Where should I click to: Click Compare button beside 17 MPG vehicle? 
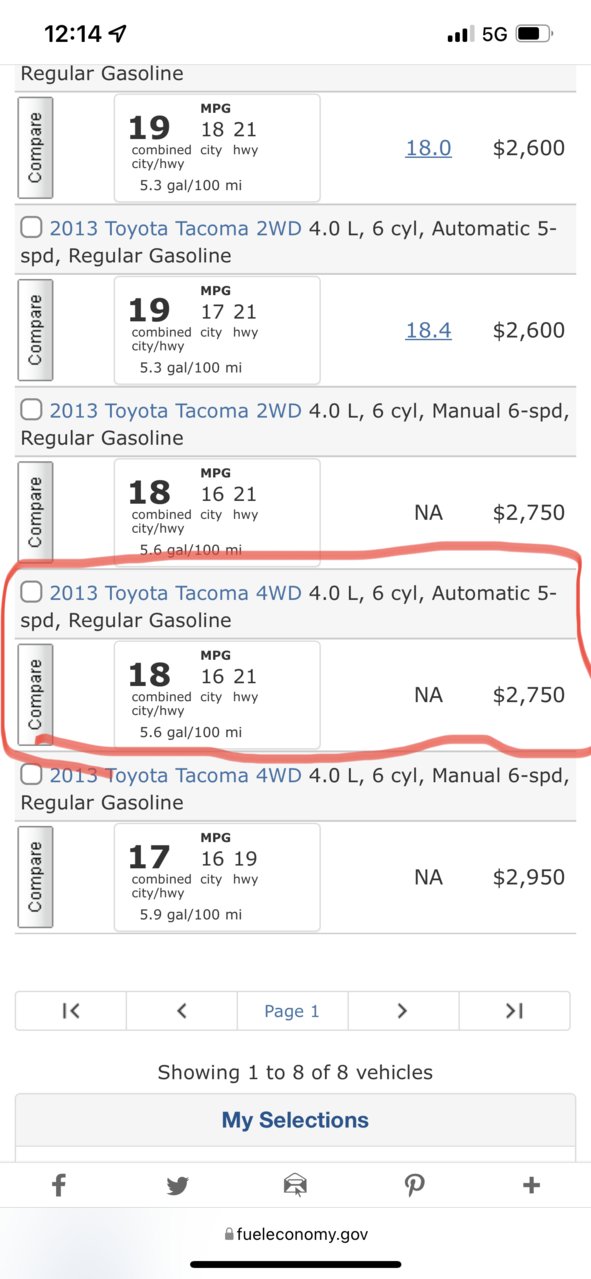(x=35, y=877)
